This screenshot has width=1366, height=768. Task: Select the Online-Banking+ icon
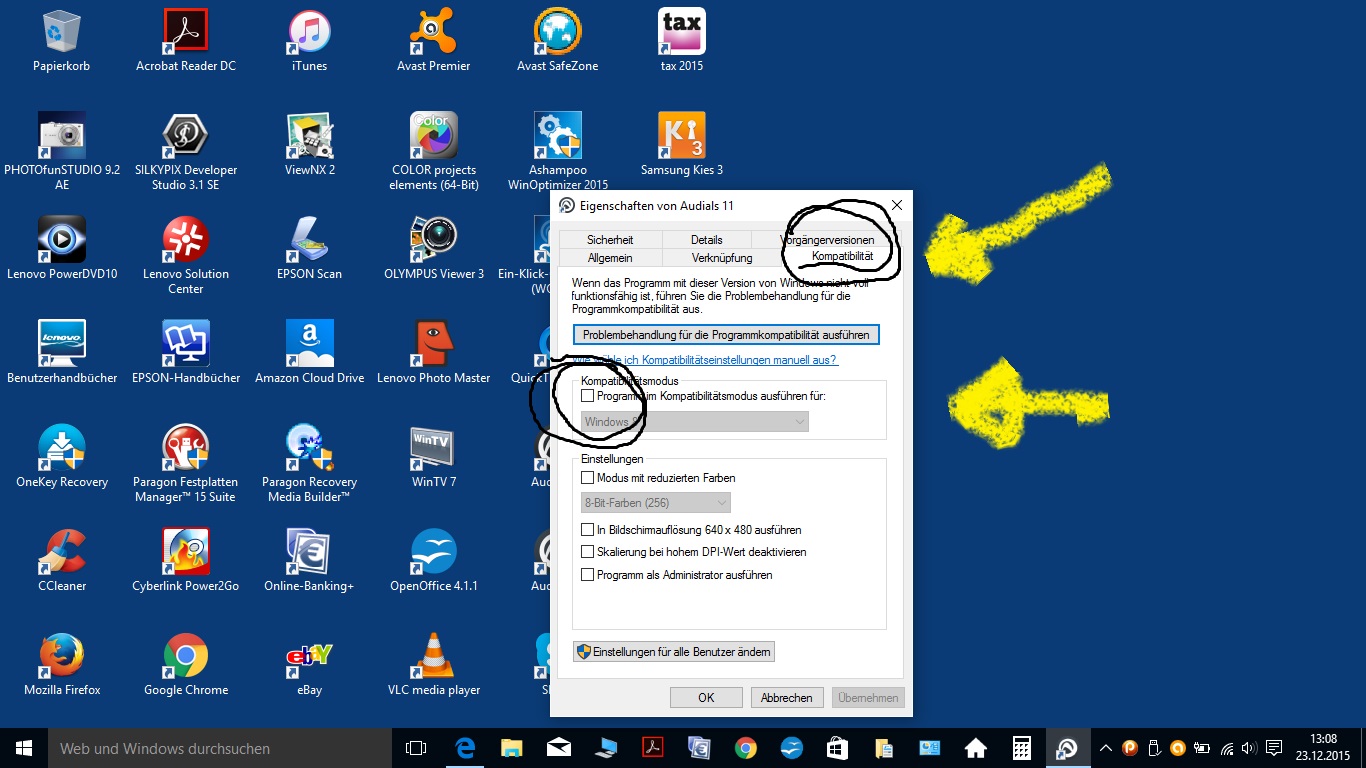click(309, 560)
